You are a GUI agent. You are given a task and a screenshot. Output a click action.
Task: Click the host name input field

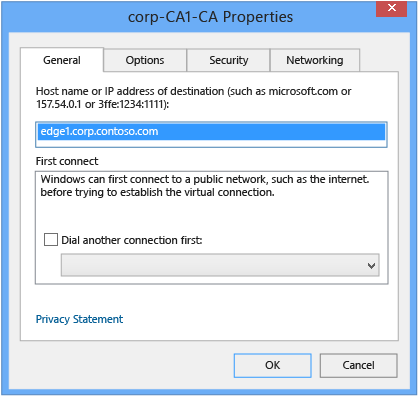coord(211,134)
